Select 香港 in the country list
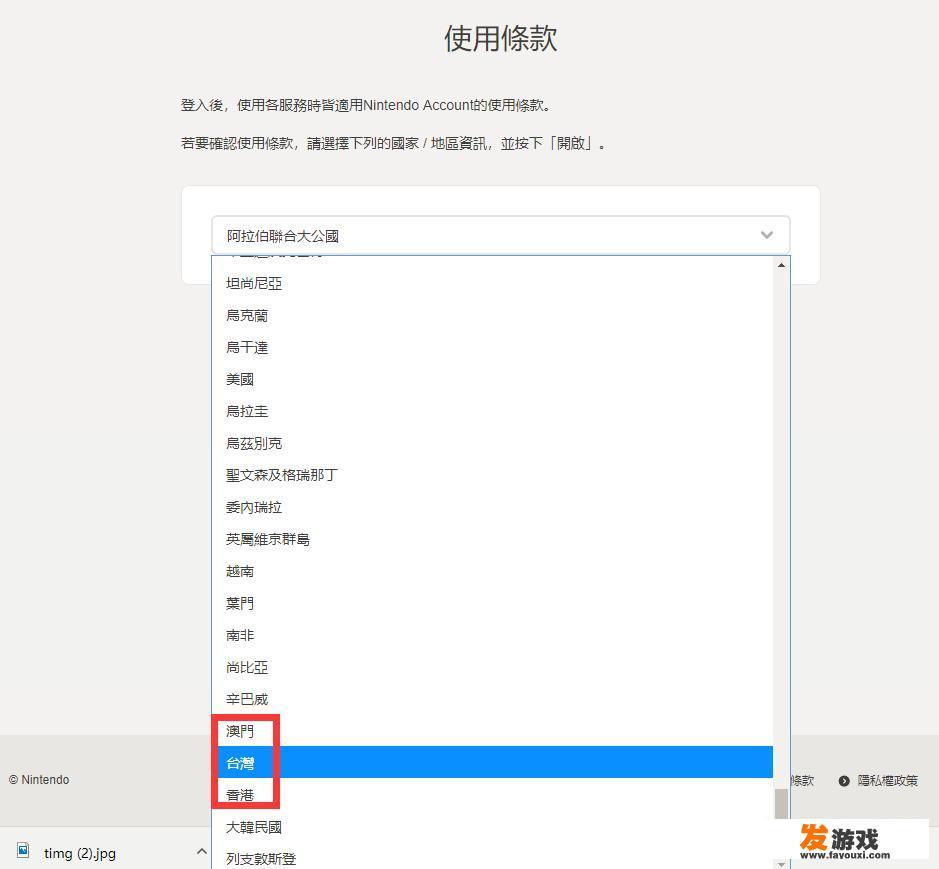The height and width of the screenshot is (869, 939). 492,795
